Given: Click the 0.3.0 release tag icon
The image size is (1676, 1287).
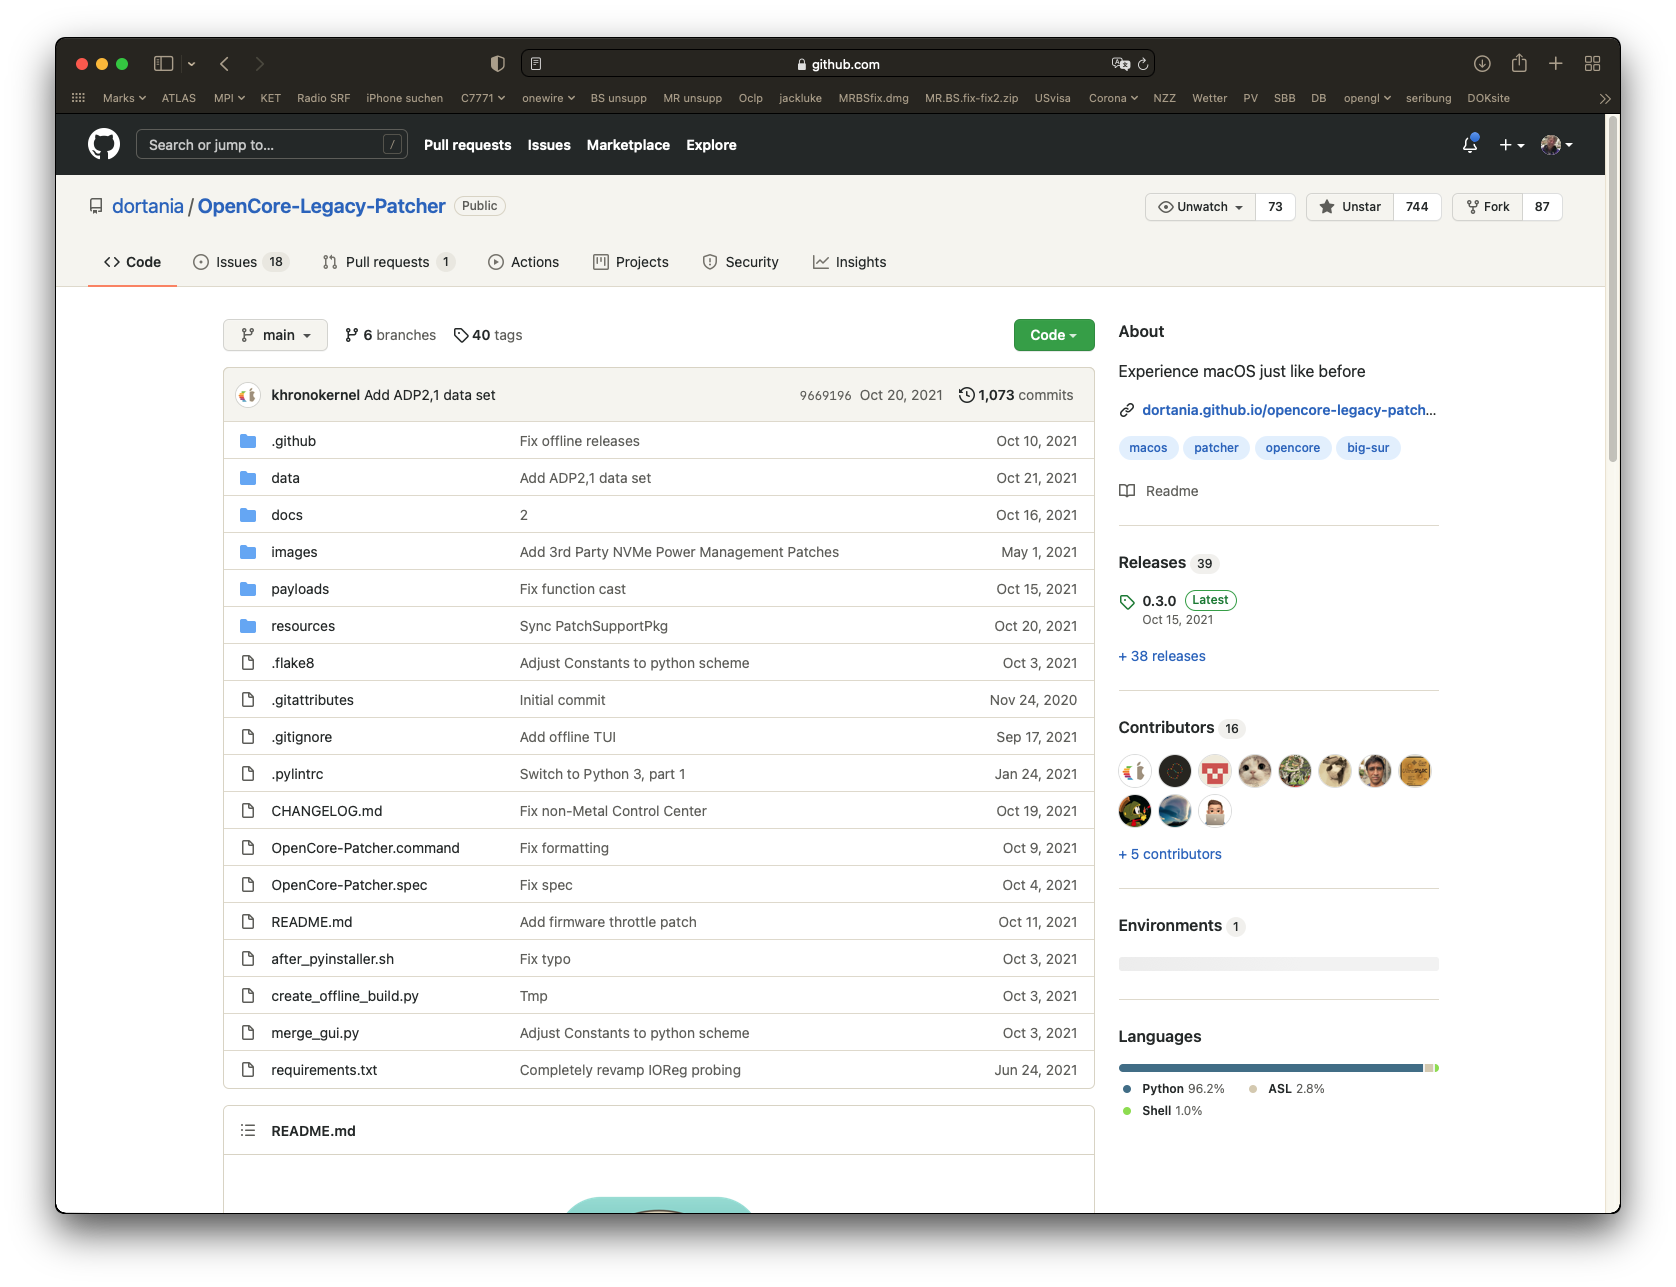Looking at the screenshot, I should [x=1127, y=602].
